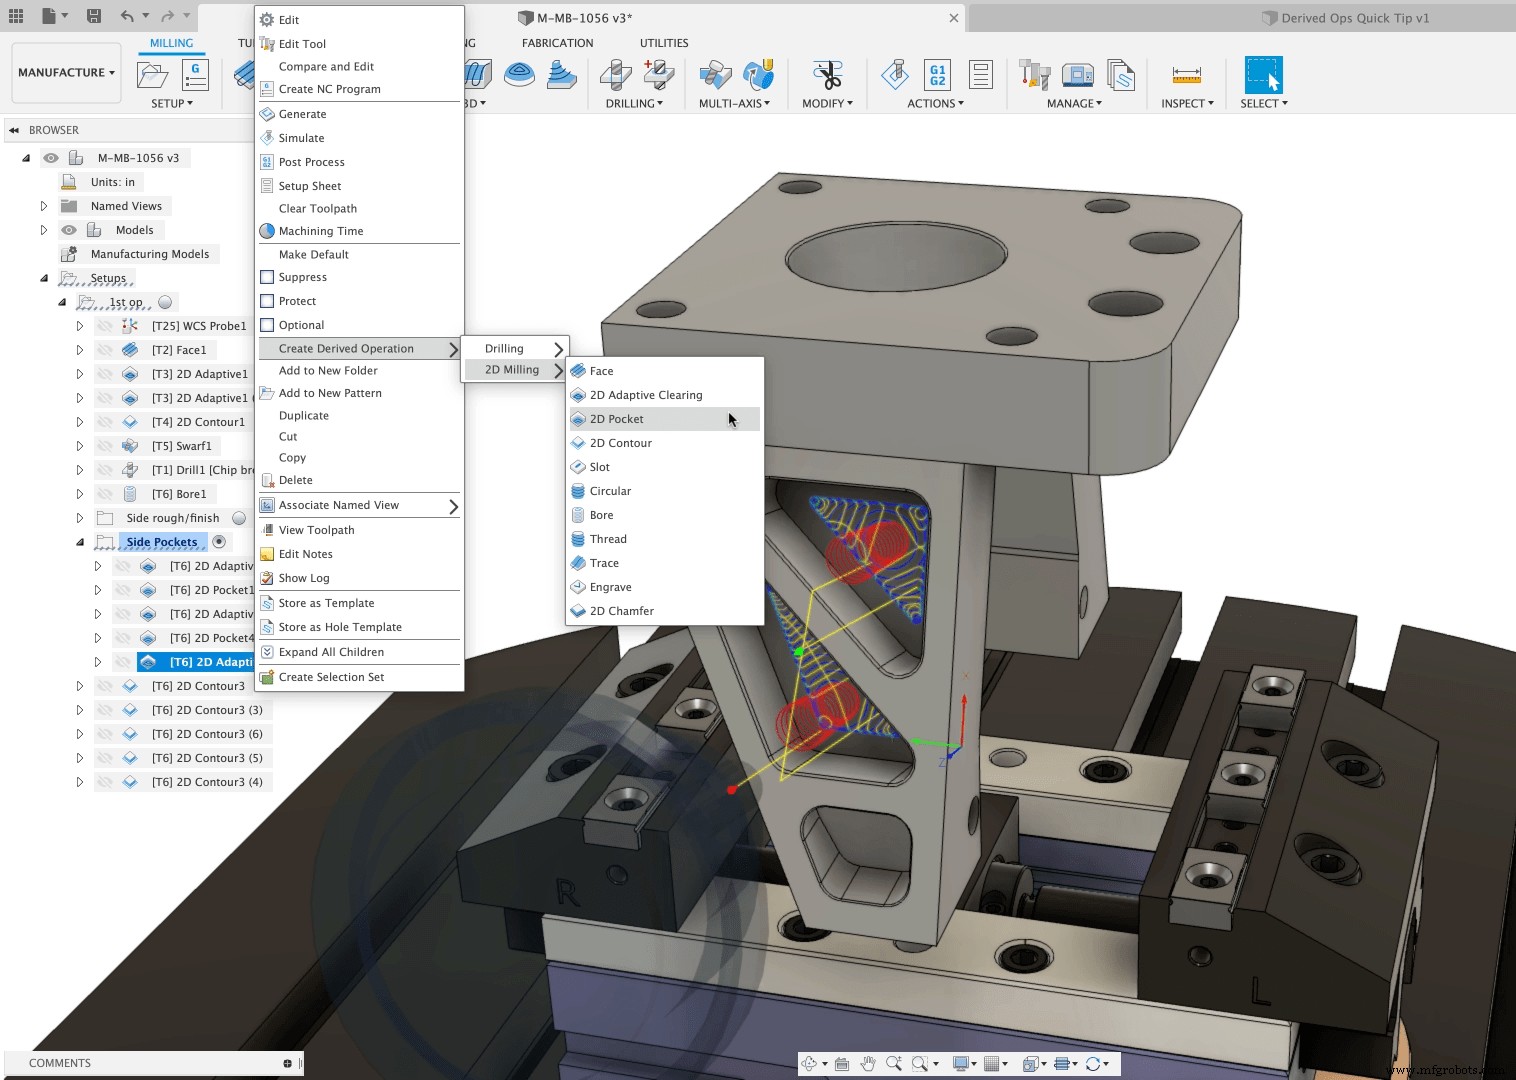Open the COMMENTS panel at bottom left
The height and width of the screenshot is (1080, 1516).
coord(58,1062)
